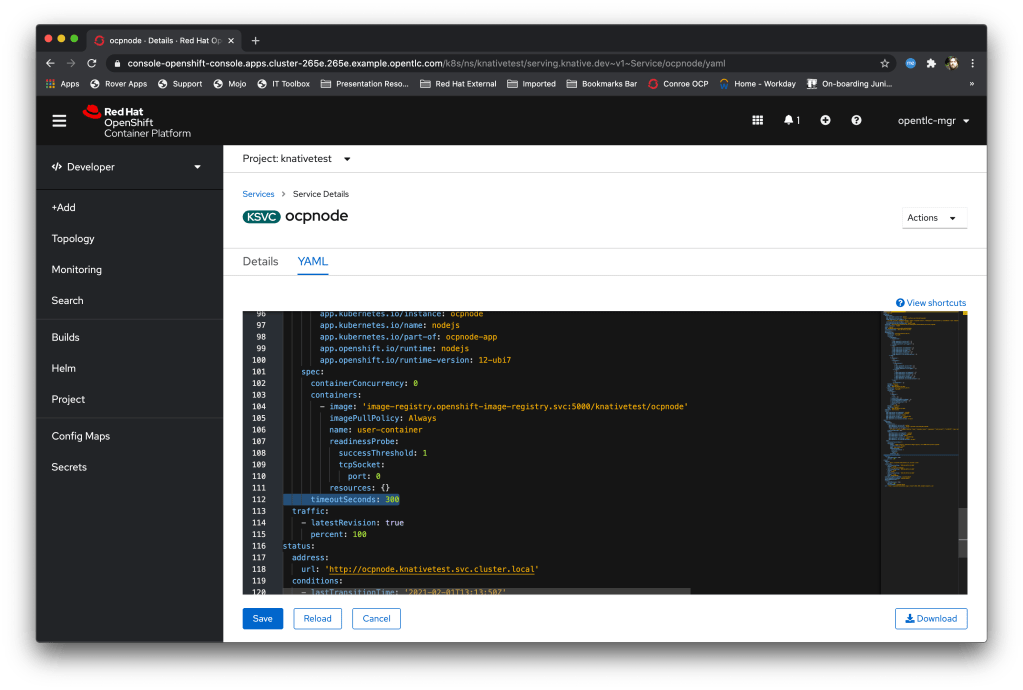Open Chrome extensions puzzle icon
The height and width of the screenshot is (690, 1023).
[x=931, y=63]
